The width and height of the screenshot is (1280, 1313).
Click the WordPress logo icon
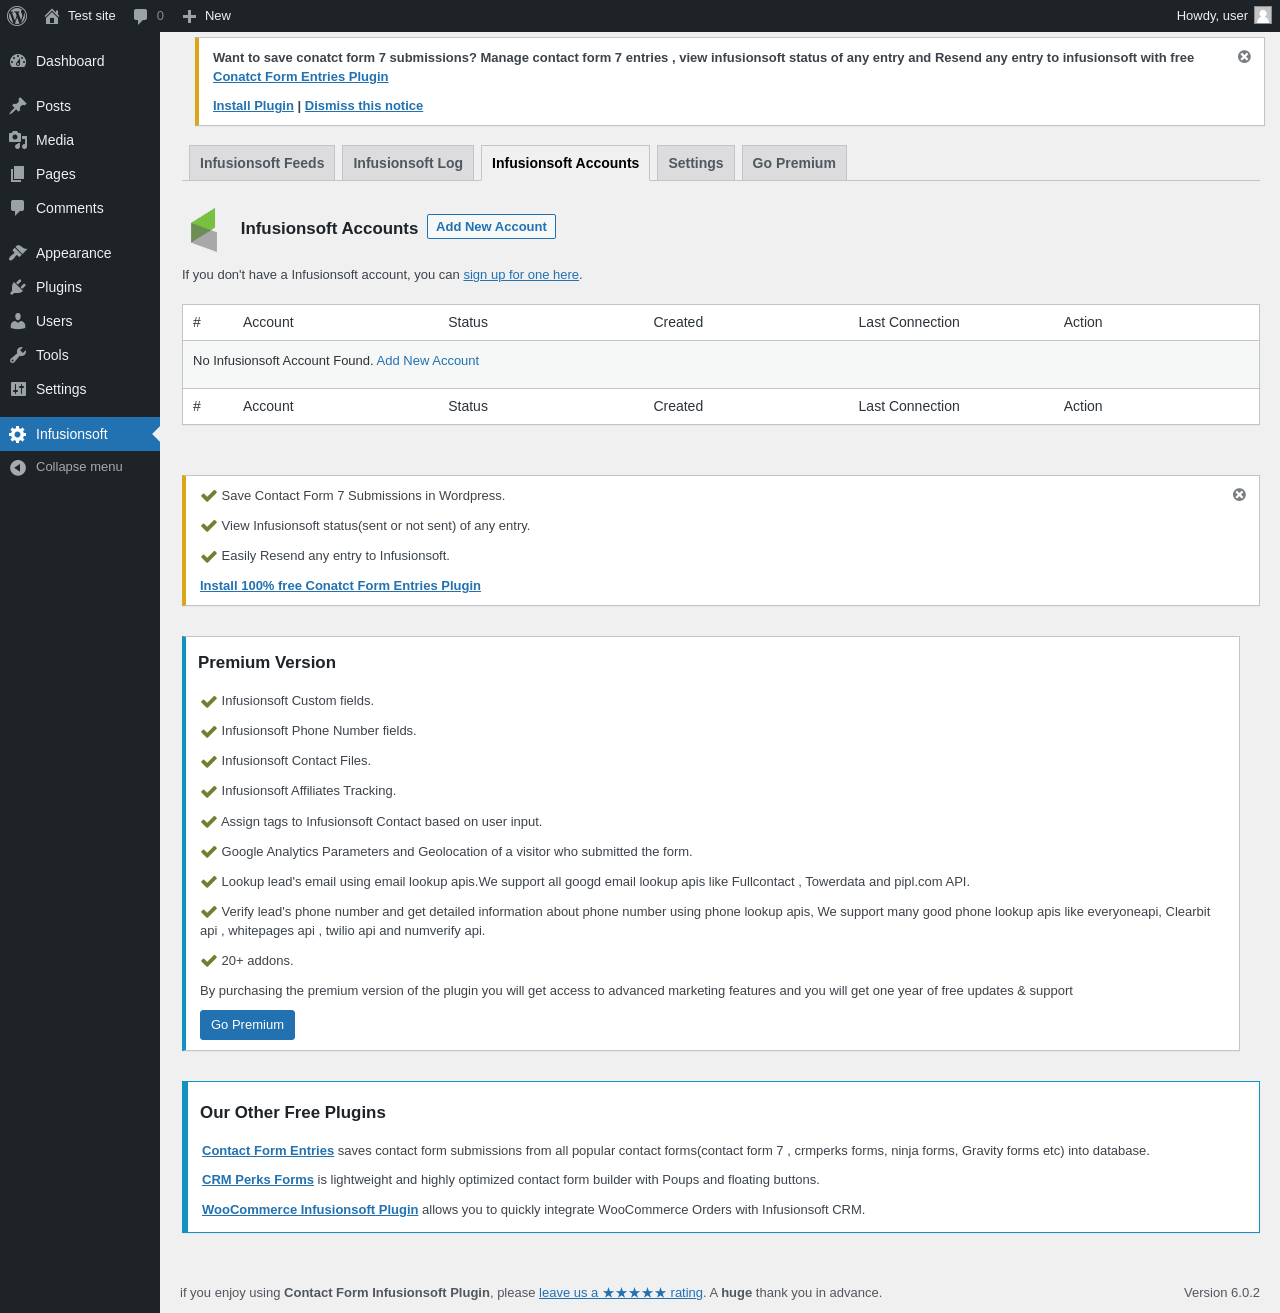(17, 16)
